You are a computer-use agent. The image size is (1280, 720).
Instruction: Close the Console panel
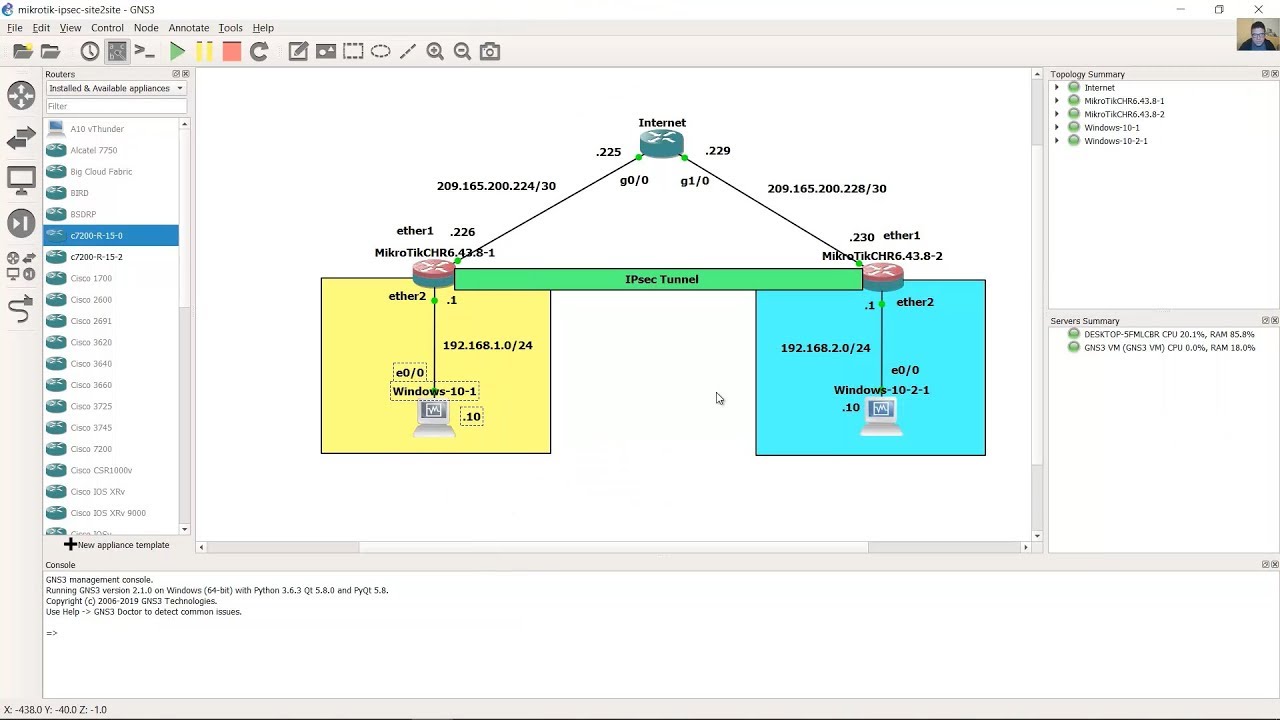click(1274, 565)
